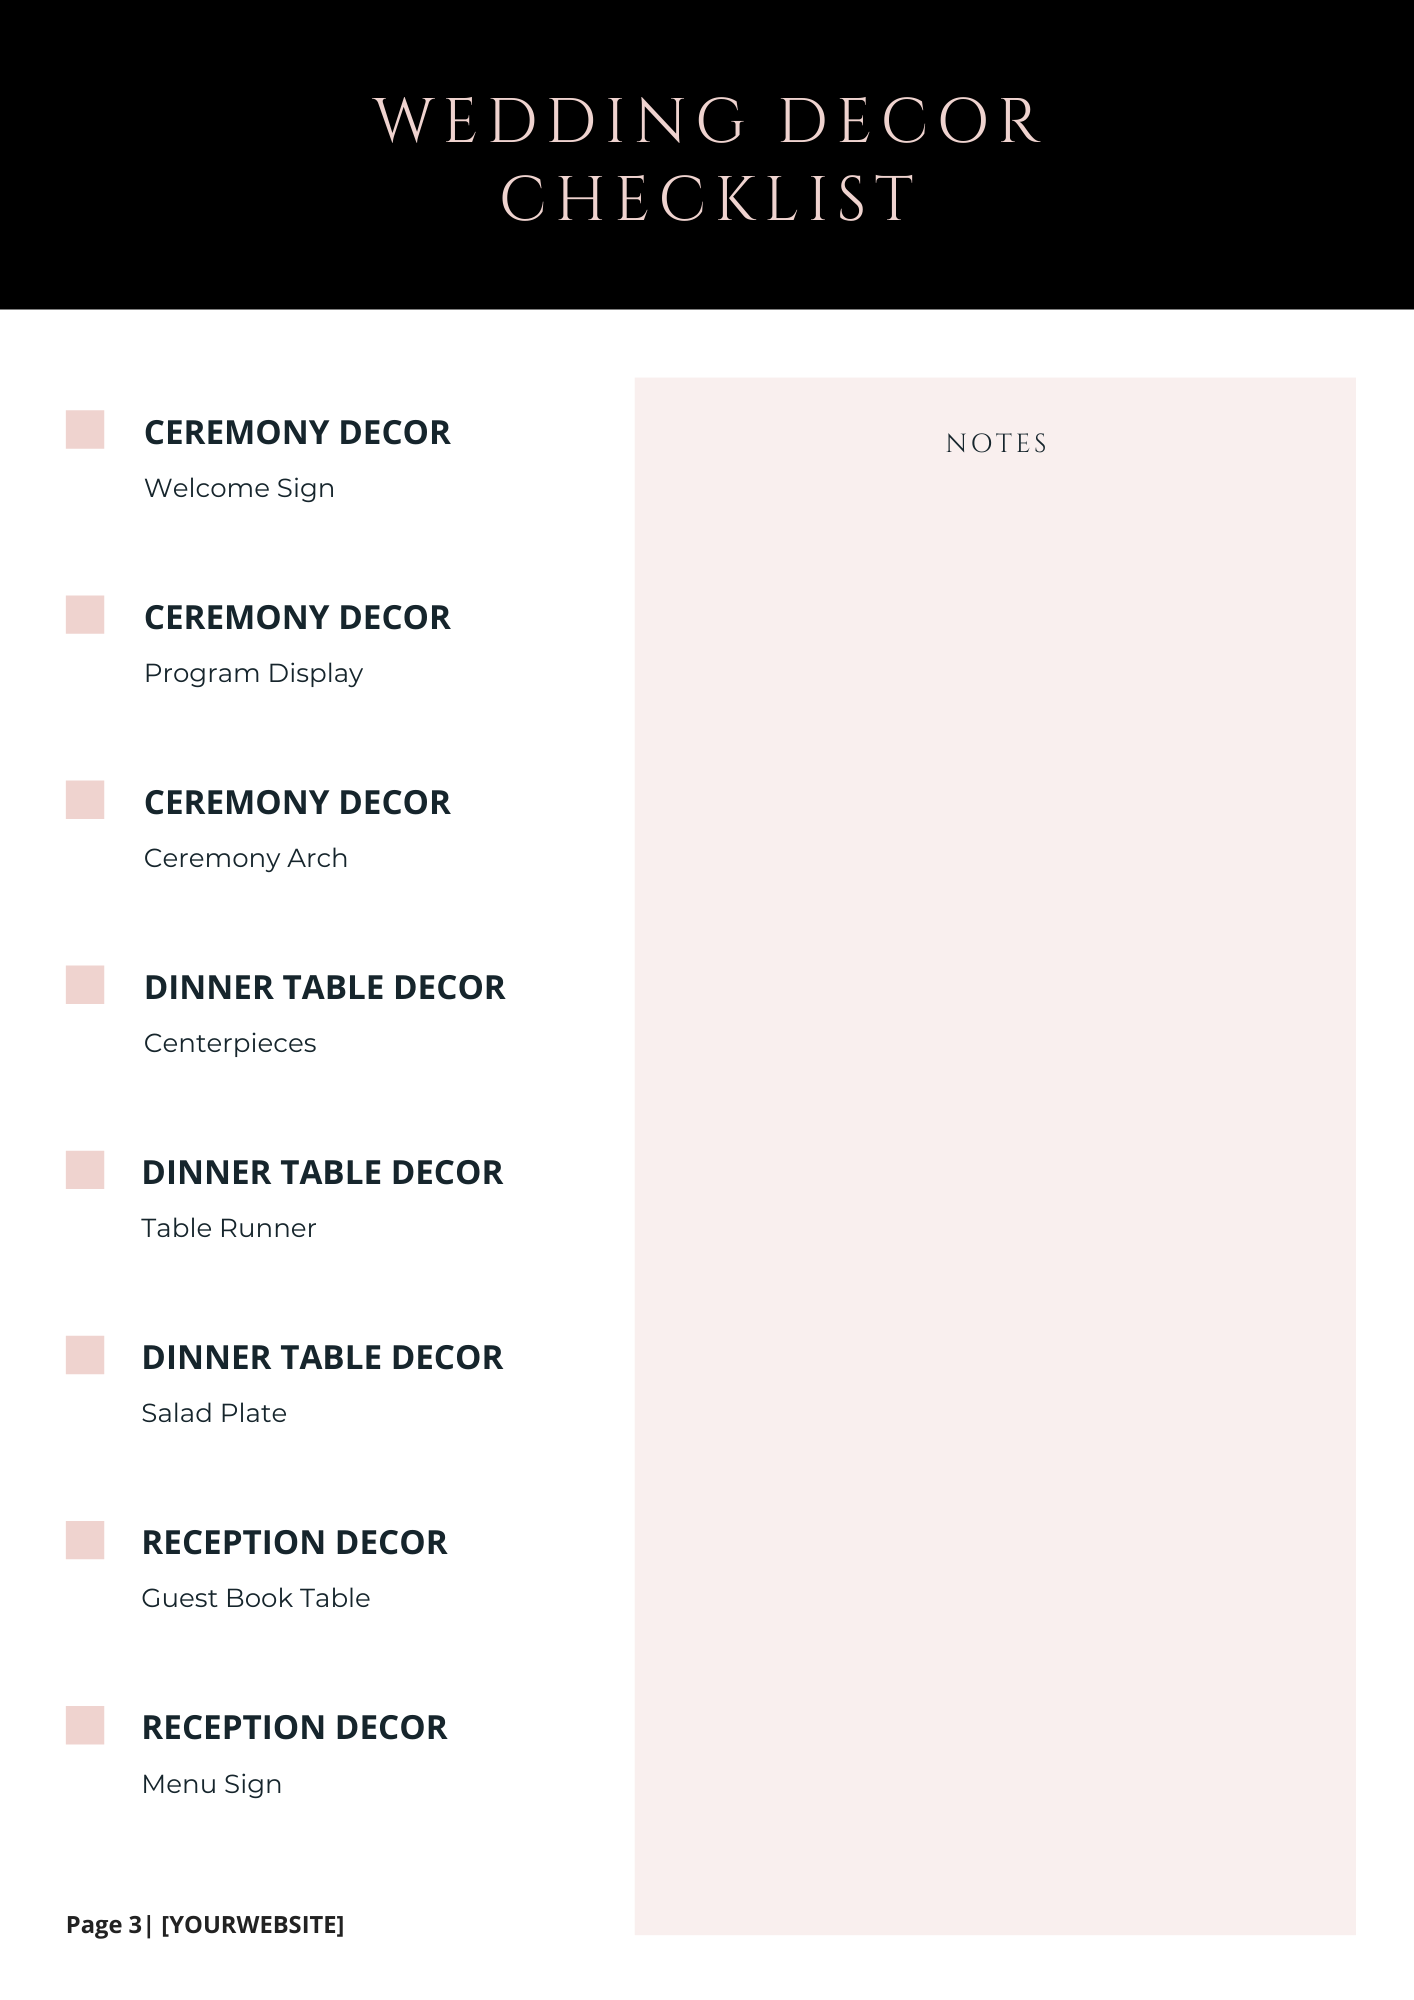This screenshot has height=2000, width=1414.
Task: Mark the Ceremony Arch checkbox
Action: 85,800
